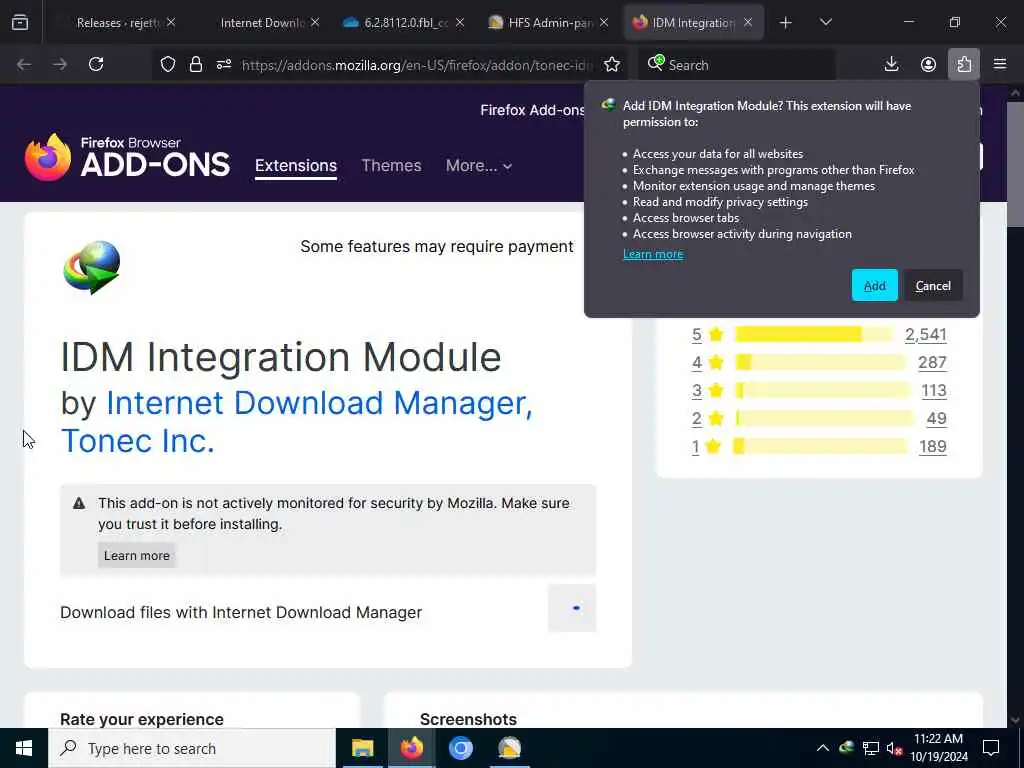Open Firefox window in taskbar

(411, 748)
